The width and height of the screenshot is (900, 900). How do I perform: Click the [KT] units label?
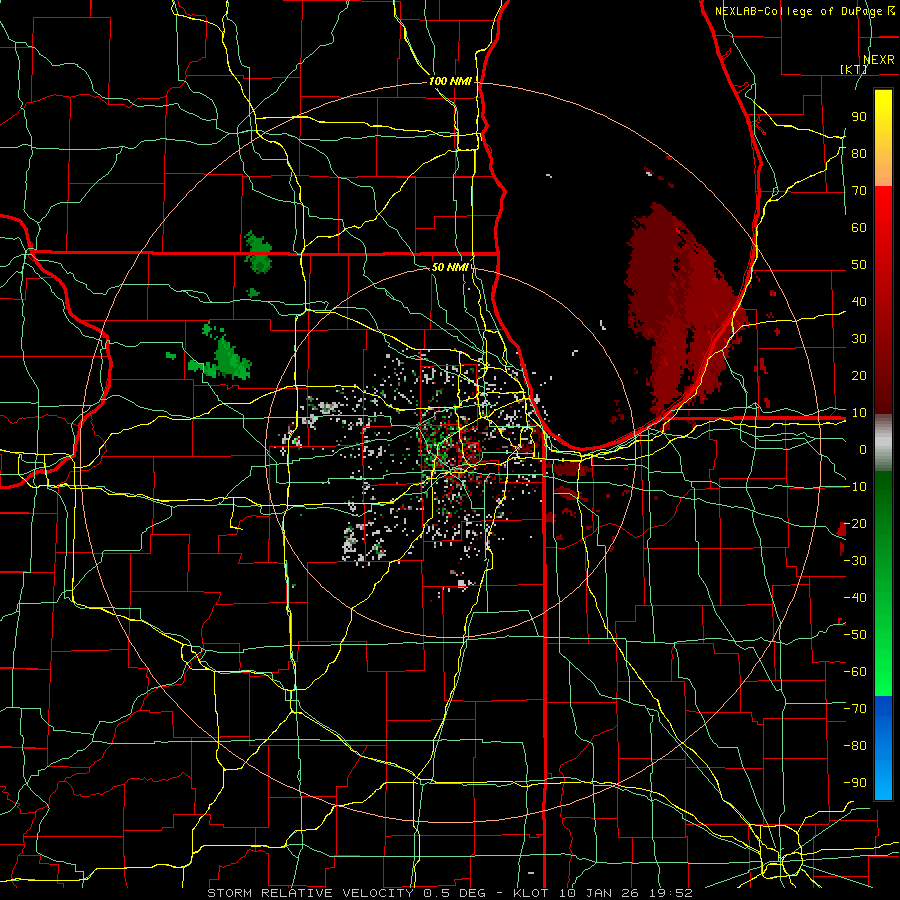tap(854, 69)
